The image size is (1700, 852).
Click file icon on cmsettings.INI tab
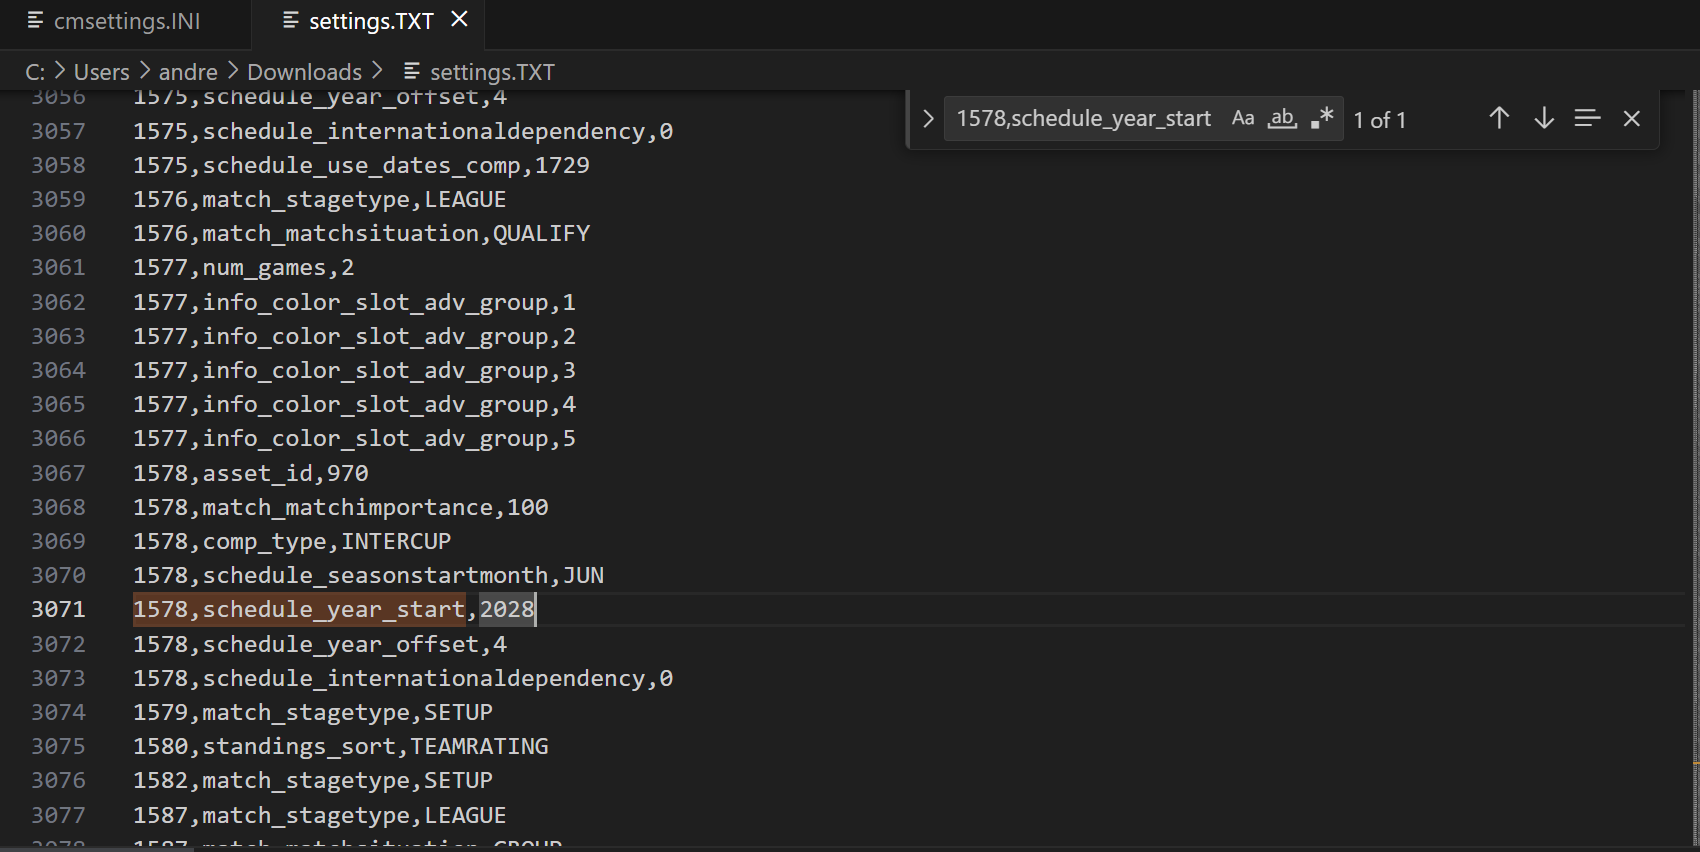pyautogui.click(x=35, y=21)
